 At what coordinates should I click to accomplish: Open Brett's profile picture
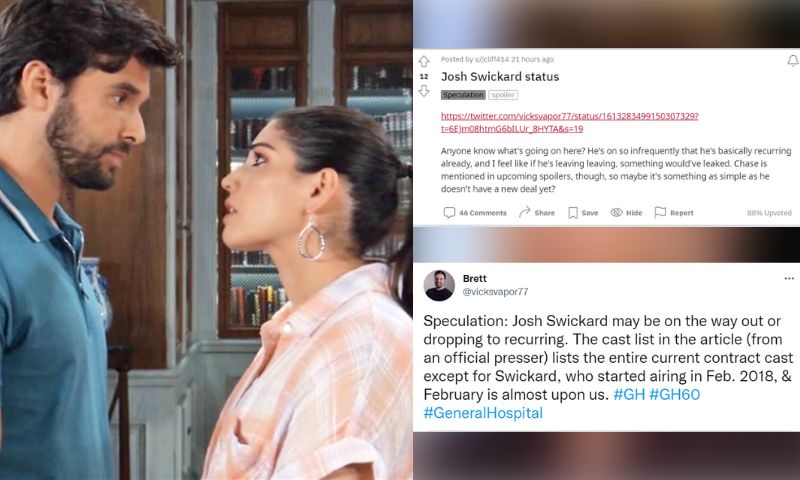click(x=439, y=286)
